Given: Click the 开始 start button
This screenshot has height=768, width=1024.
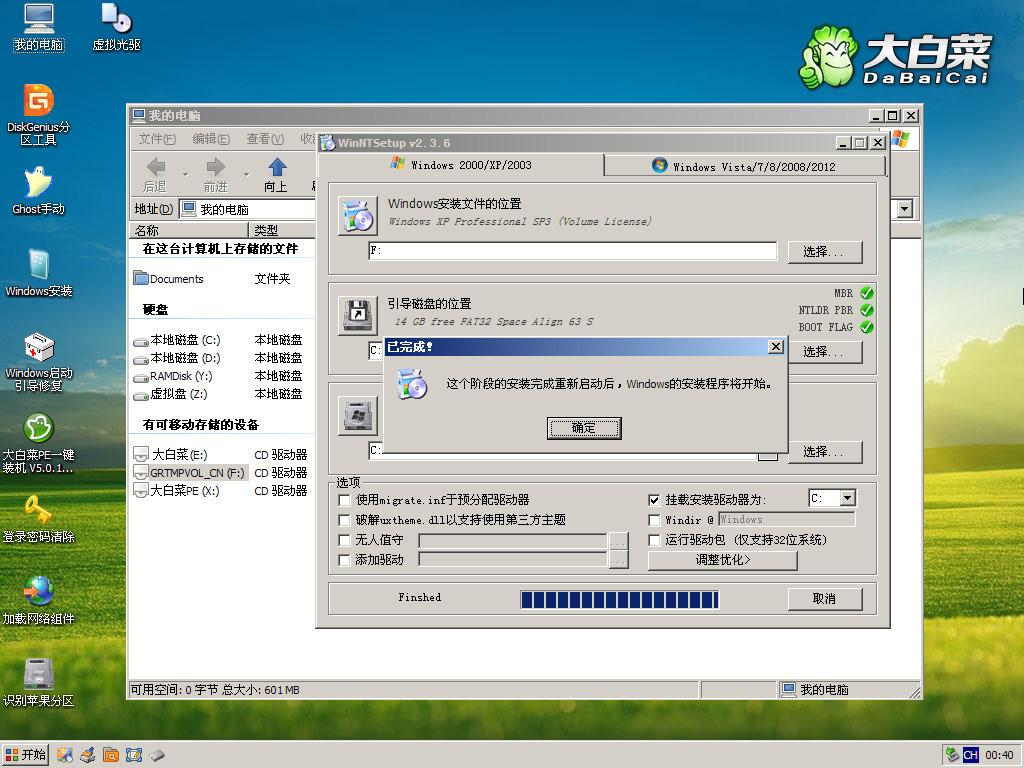Looking at the screenshot, I should click(27, 754).
